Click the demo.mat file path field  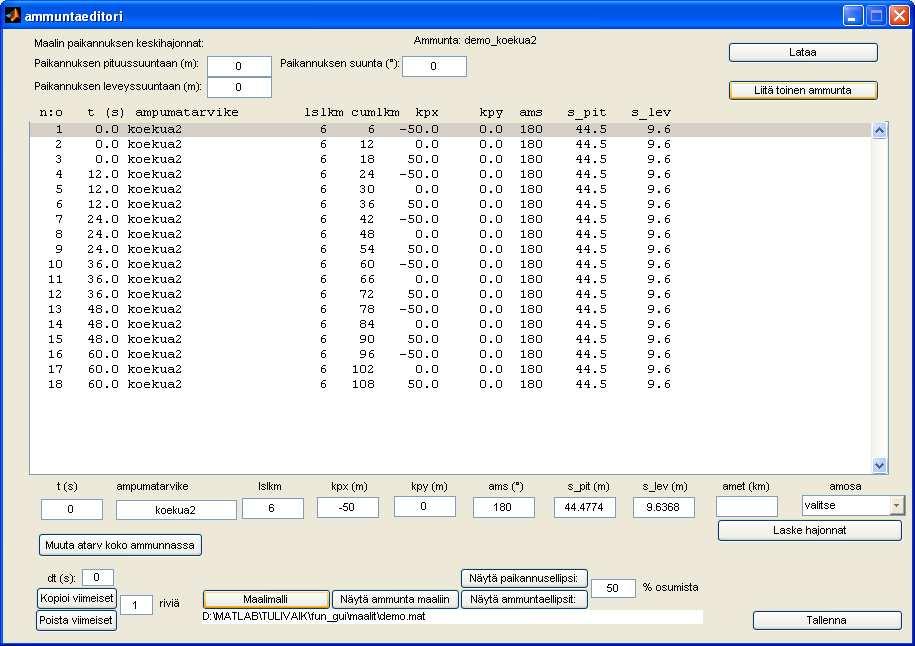[x=452, y=617]
